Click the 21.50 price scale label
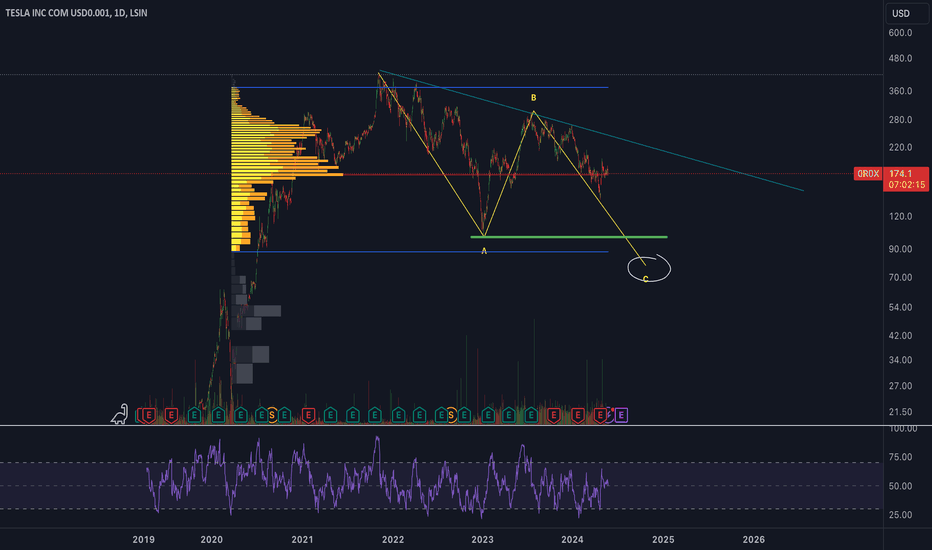Viewport: 932px width, 550px height. click(x=900, y=411)
